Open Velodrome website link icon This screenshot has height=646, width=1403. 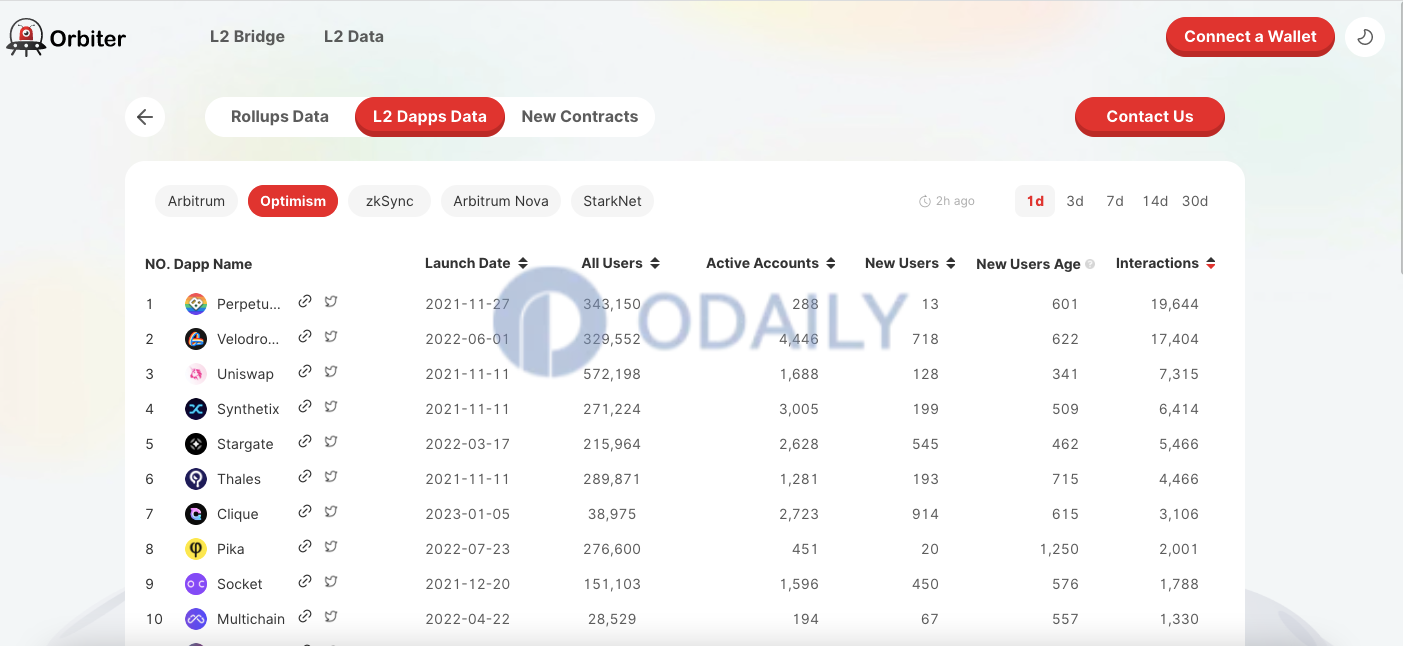pos(305,336)
